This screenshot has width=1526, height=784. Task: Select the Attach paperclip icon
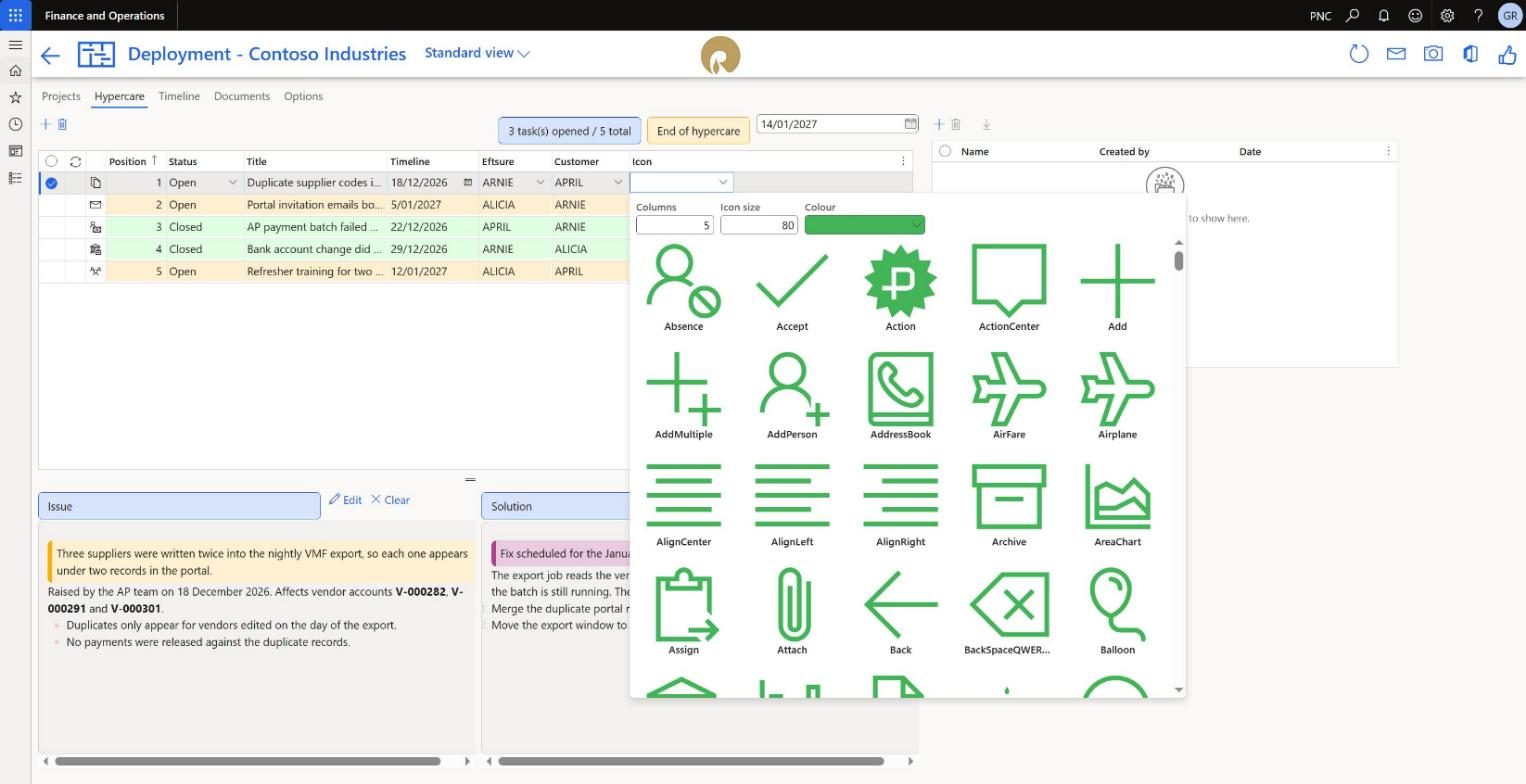792,612
